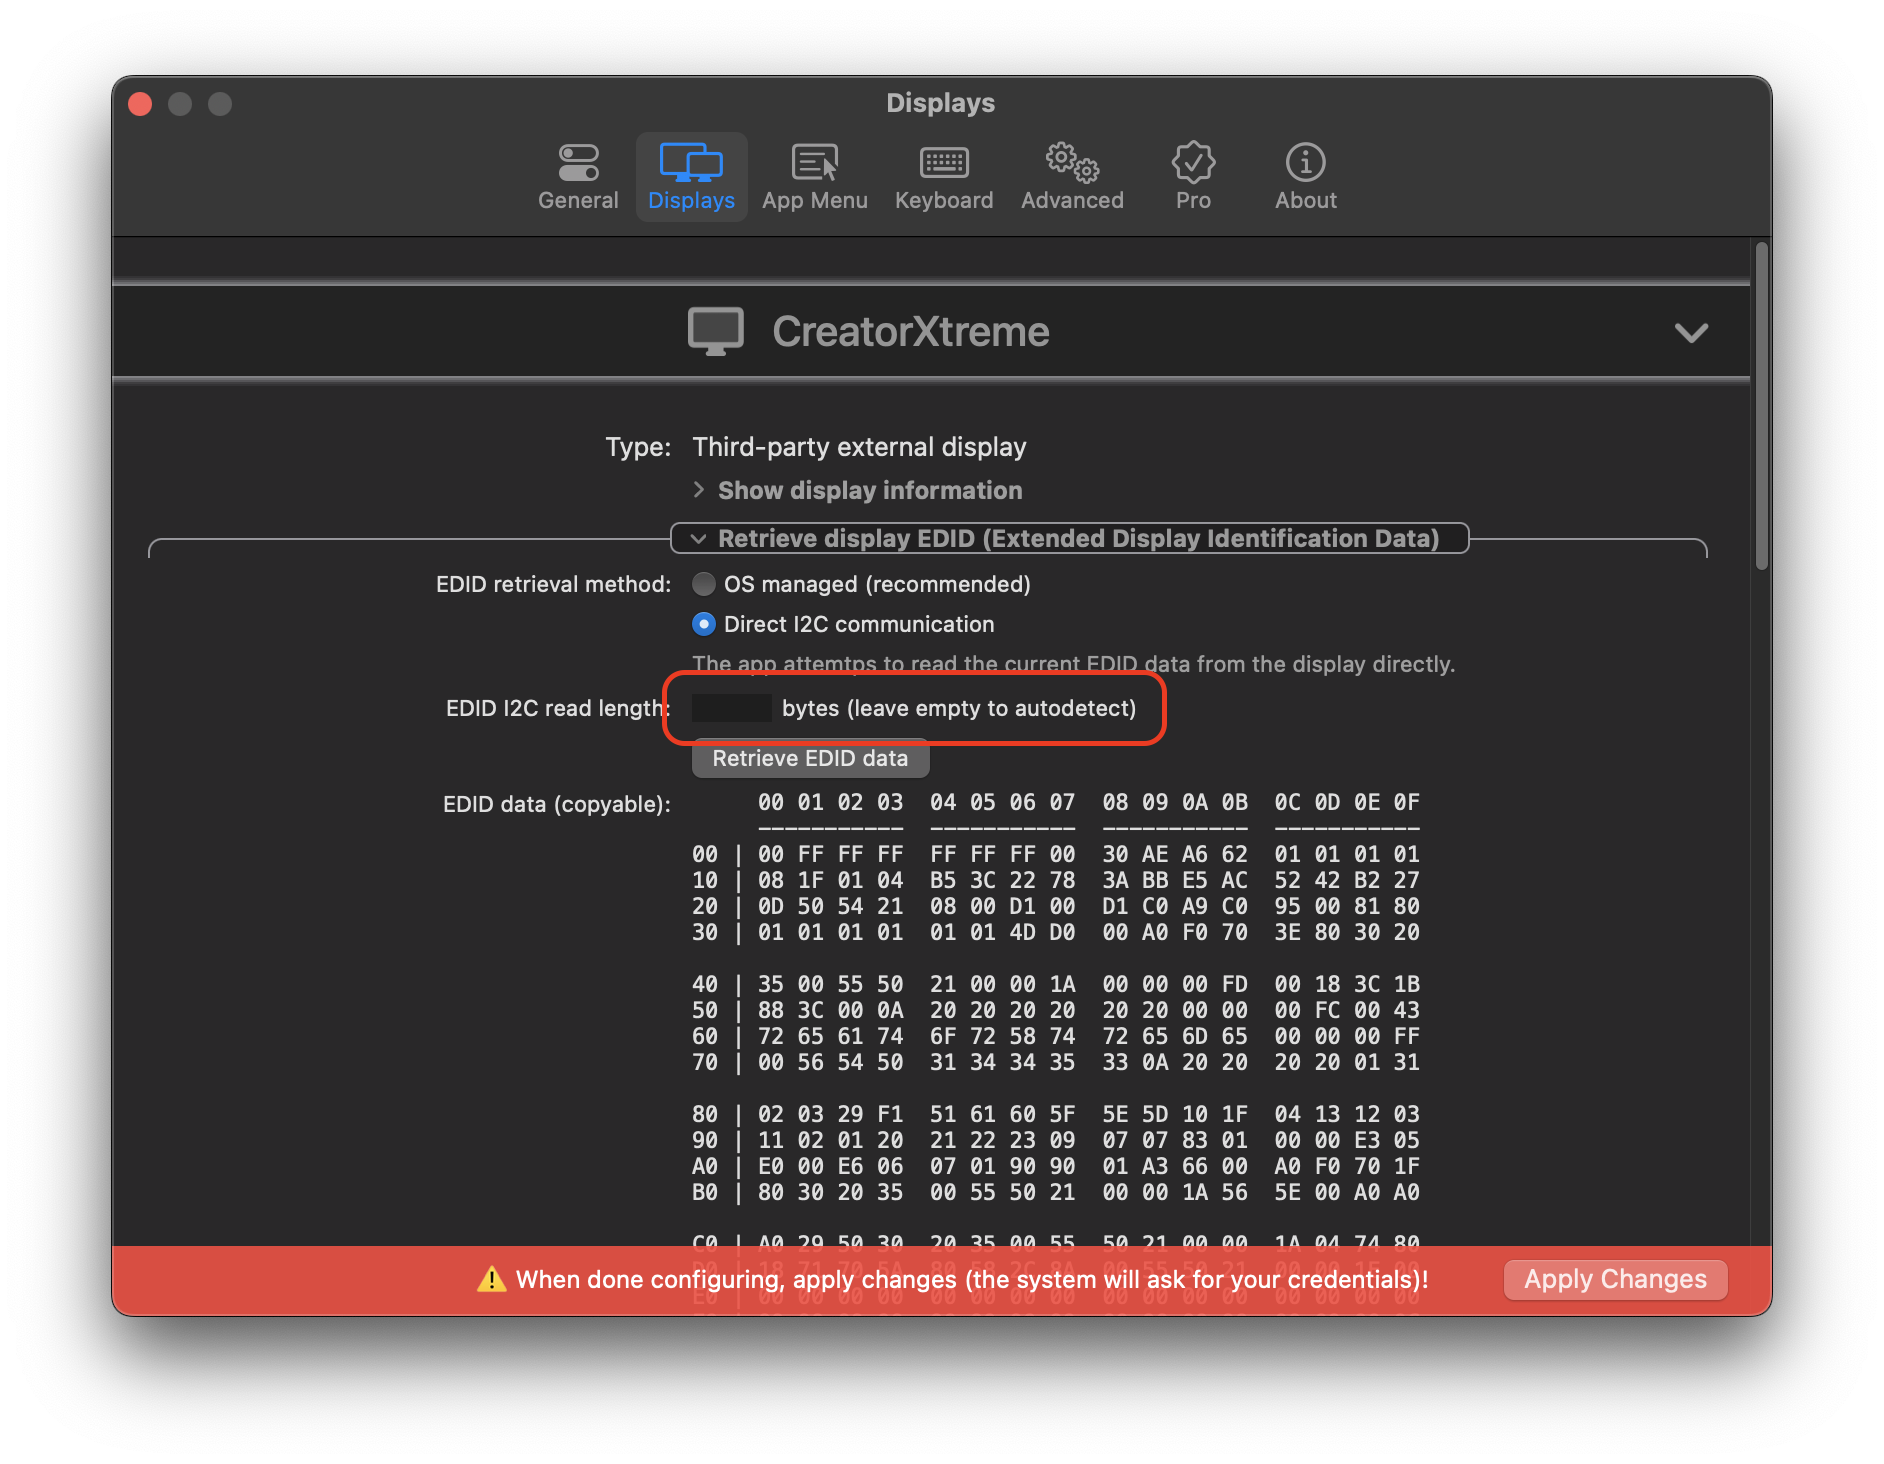Enable Direct I2C communication
The width and height of the screenshot is (1884, 1464).
click(704, 624)
